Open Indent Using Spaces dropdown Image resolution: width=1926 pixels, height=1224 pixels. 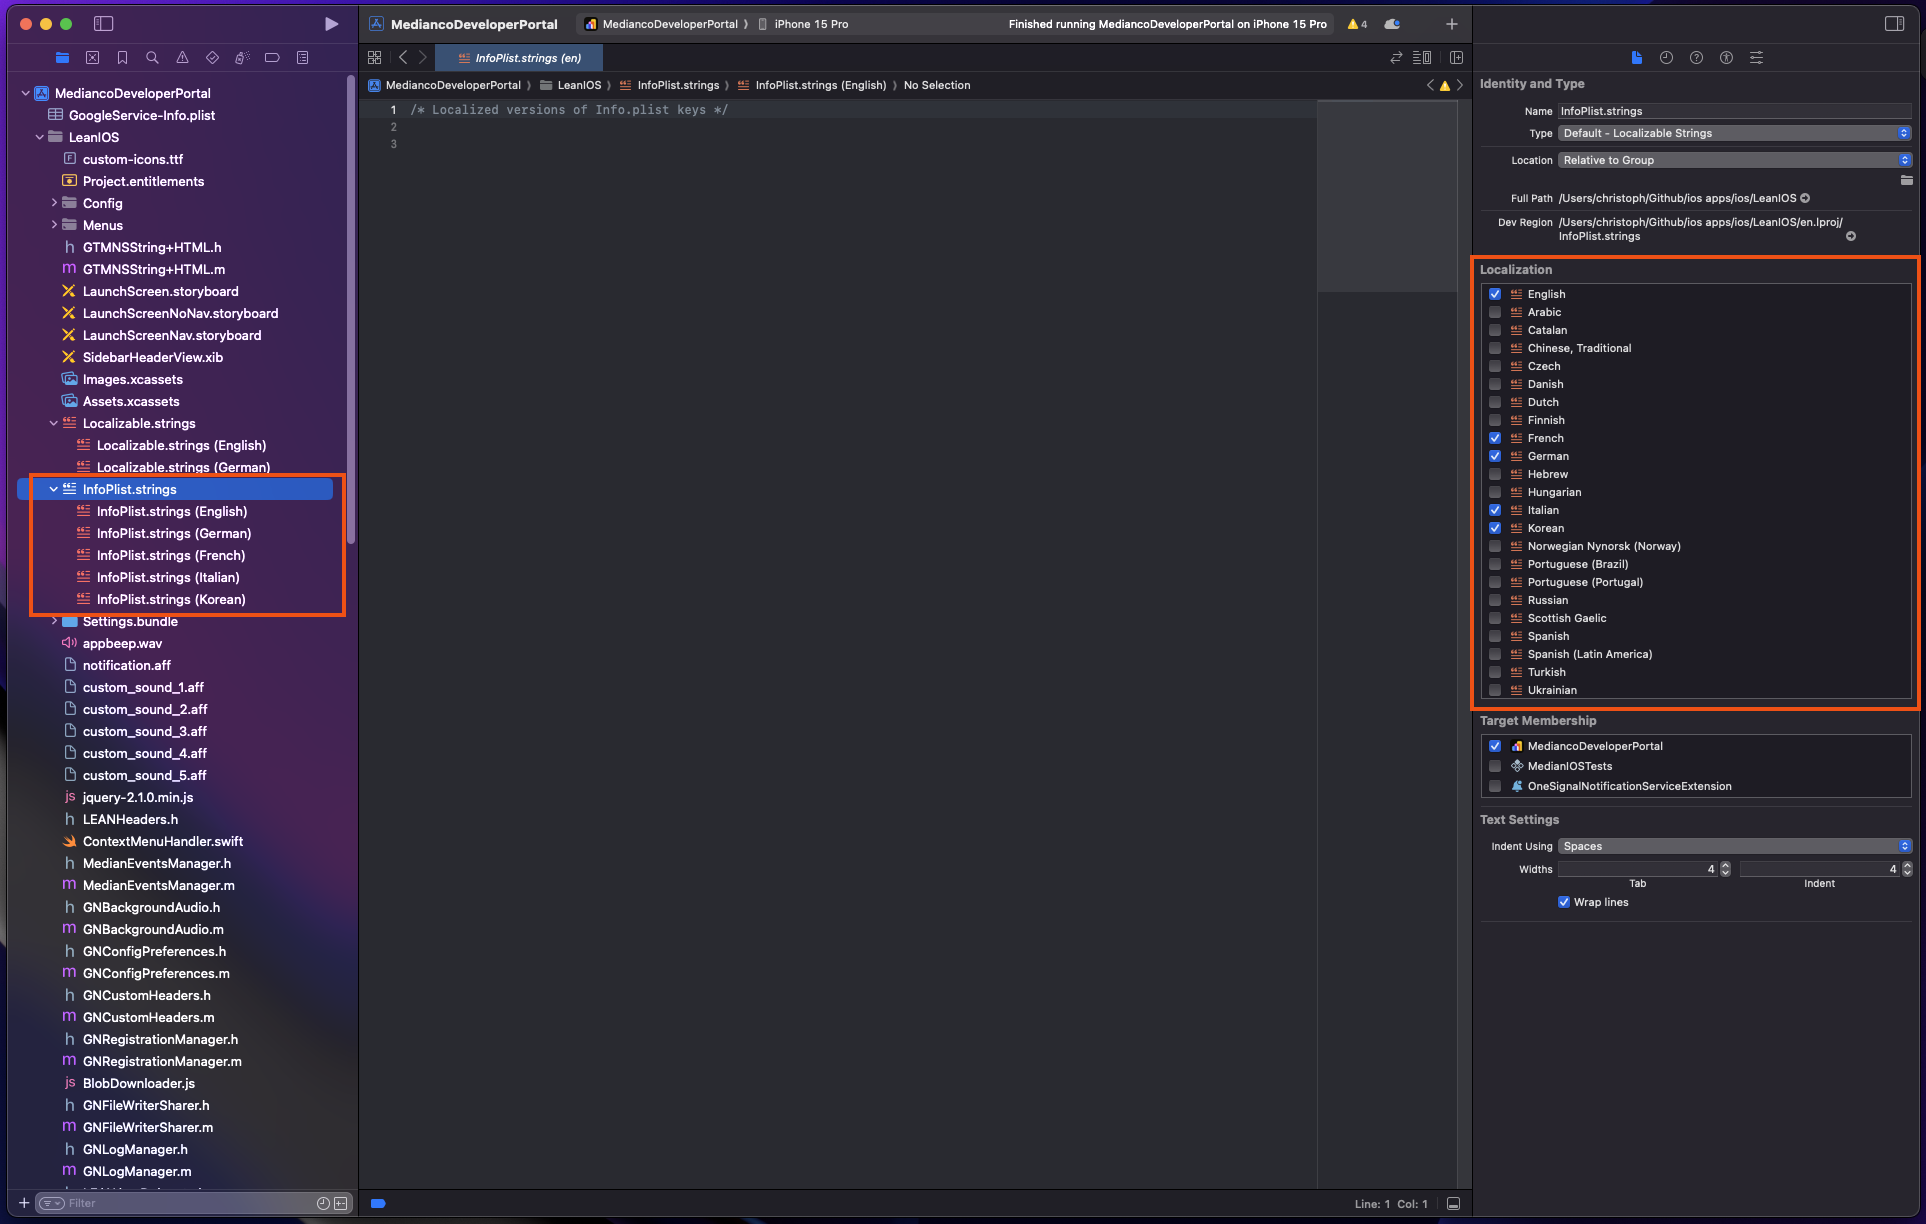(1734, 846)
